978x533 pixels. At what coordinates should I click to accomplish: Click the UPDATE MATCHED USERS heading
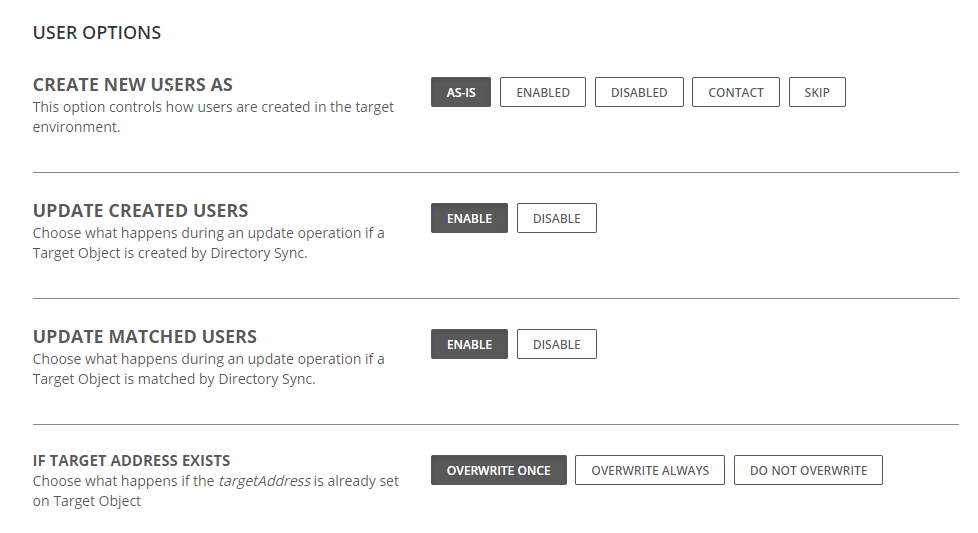[145, 337]
